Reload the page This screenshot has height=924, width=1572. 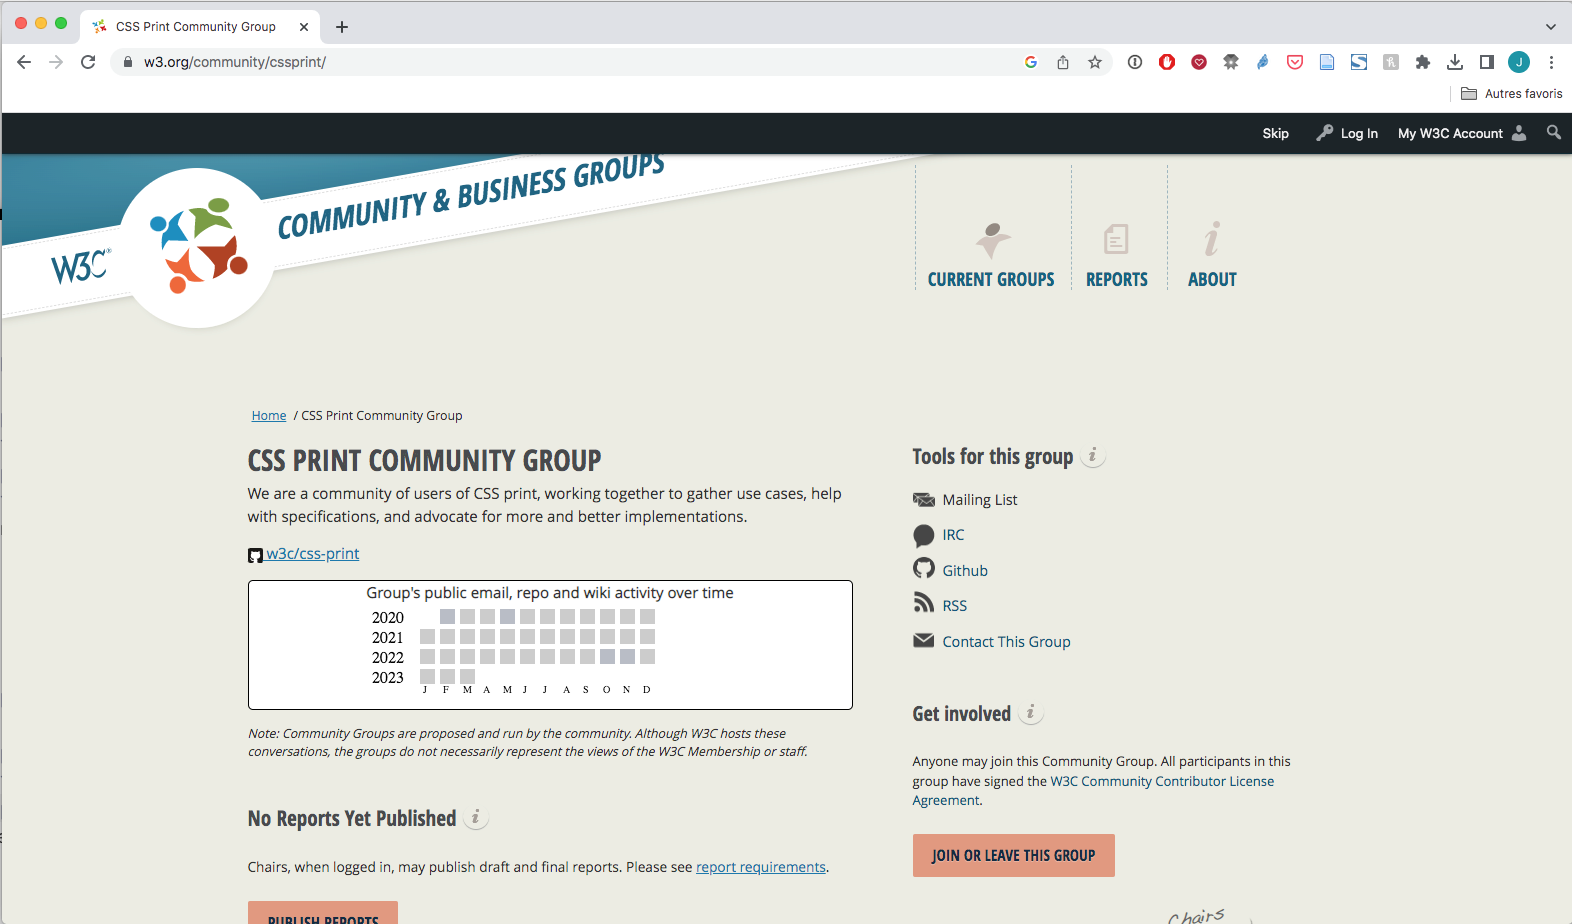pyautogui.click(x=88, y=62)
